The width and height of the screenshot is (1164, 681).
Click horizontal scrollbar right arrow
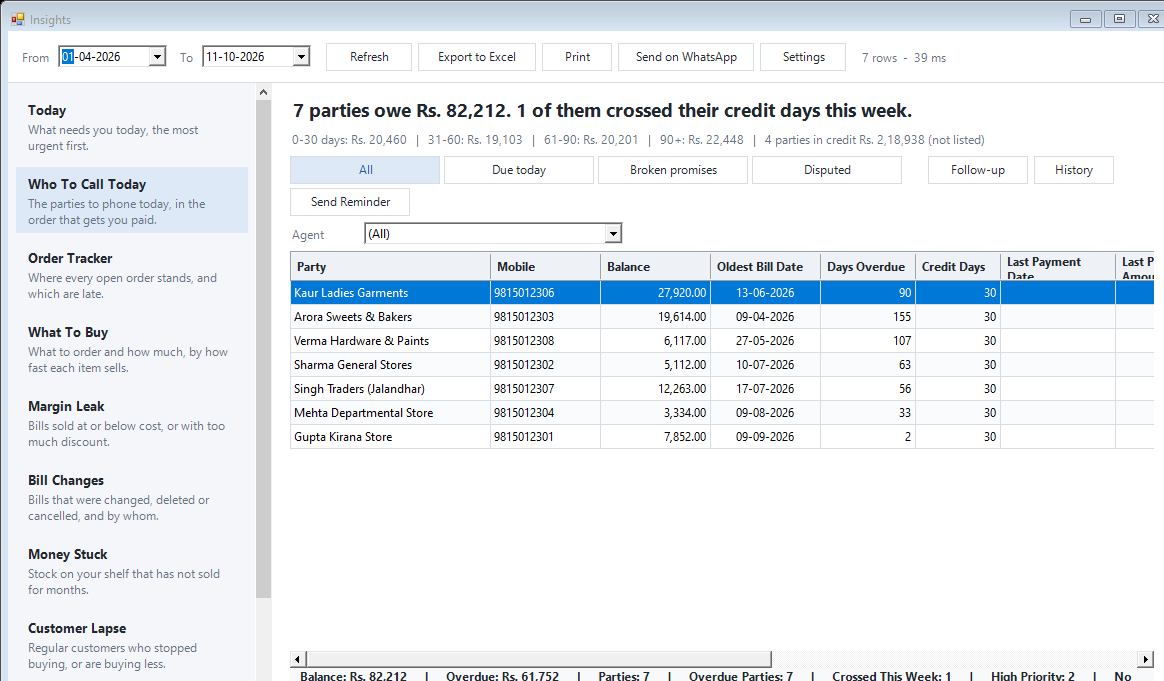coord(1145,659)
